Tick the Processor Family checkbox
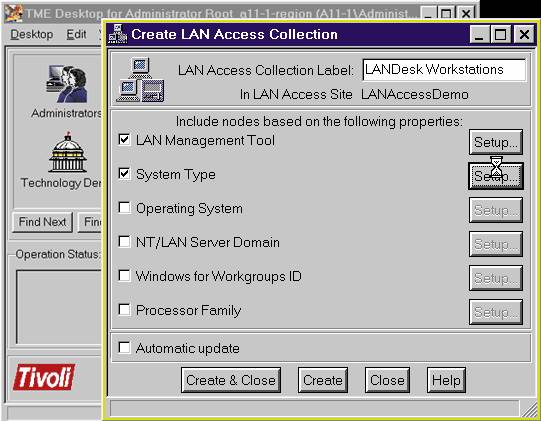 124,310
